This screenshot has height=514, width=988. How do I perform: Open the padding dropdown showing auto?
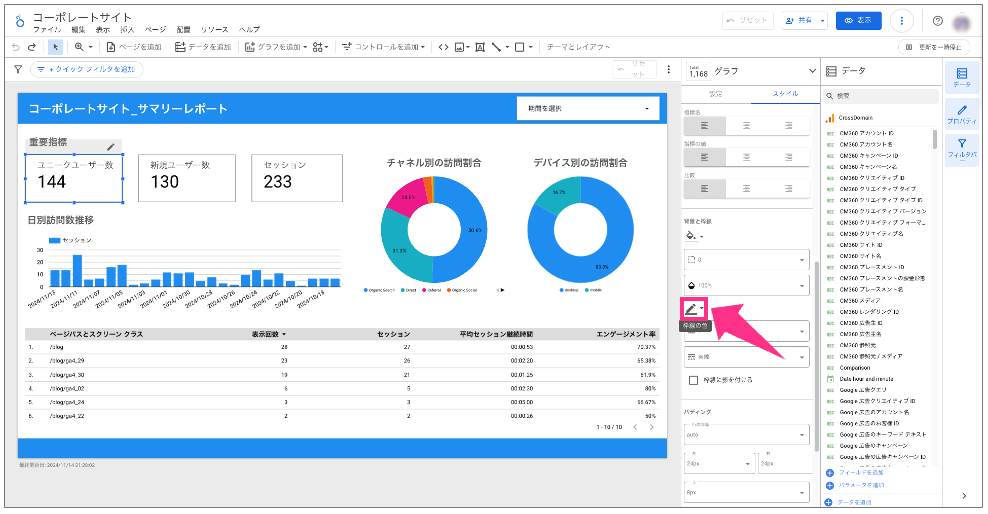(747, 435)
